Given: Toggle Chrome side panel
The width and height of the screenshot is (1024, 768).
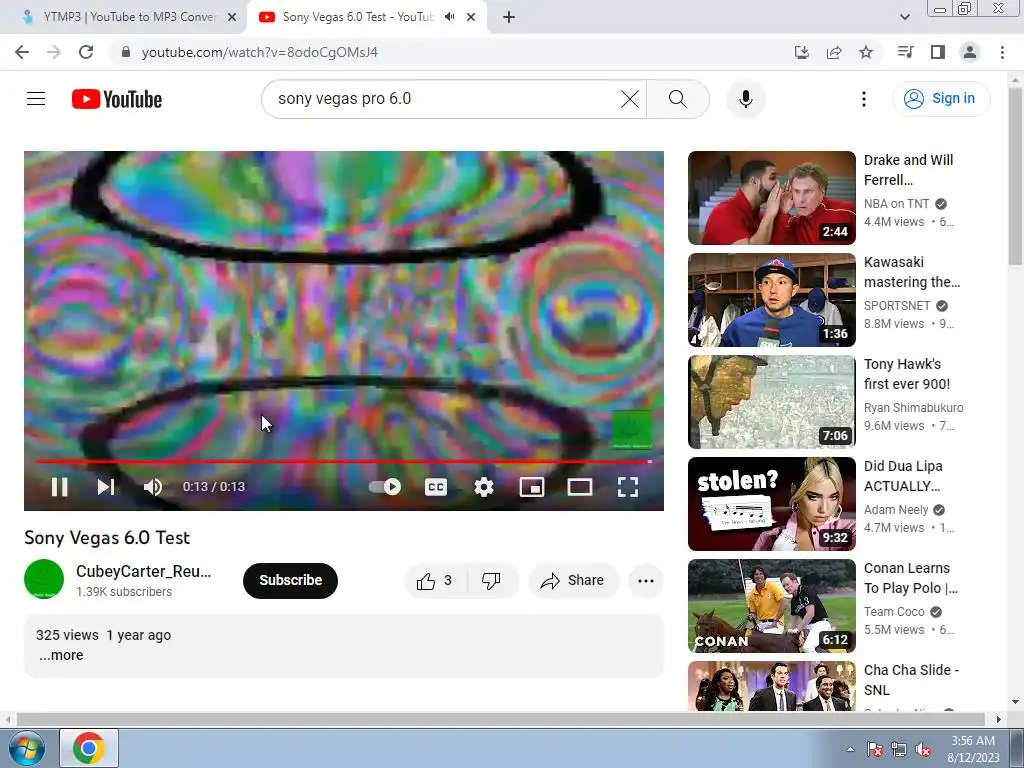Looking at the screenshot, I should pos(938,52).
